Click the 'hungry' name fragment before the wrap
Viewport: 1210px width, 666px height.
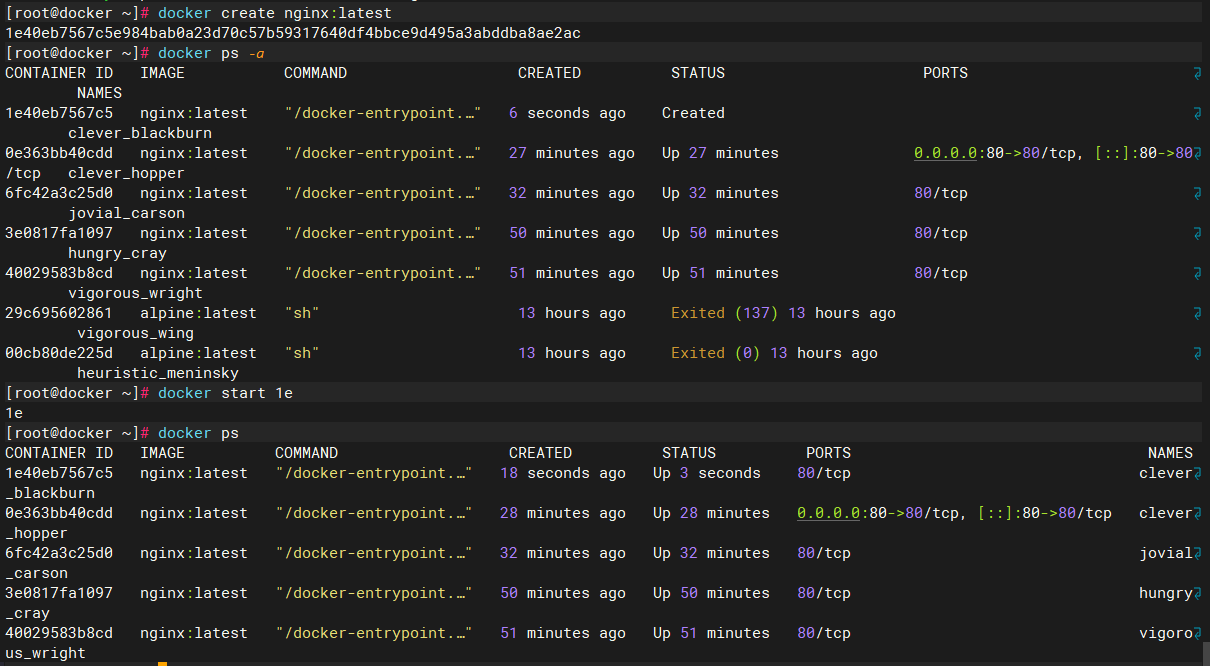coord(1166,593)
